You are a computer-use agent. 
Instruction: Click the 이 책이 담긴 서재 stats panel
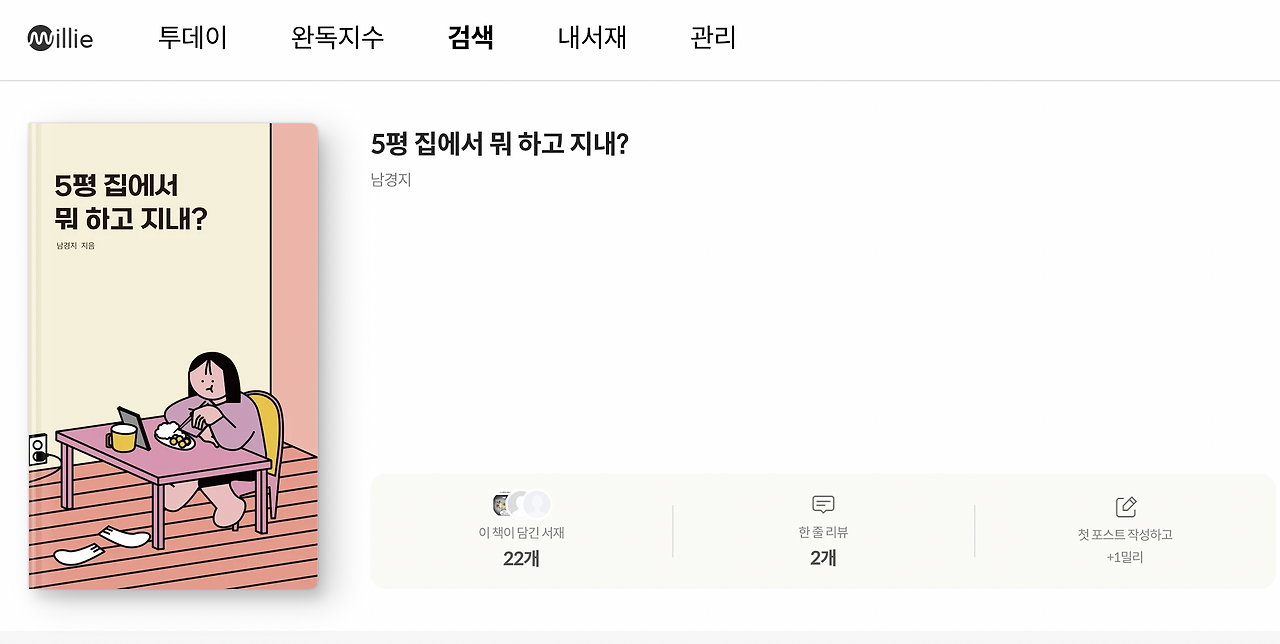click(x=519, y=533)
